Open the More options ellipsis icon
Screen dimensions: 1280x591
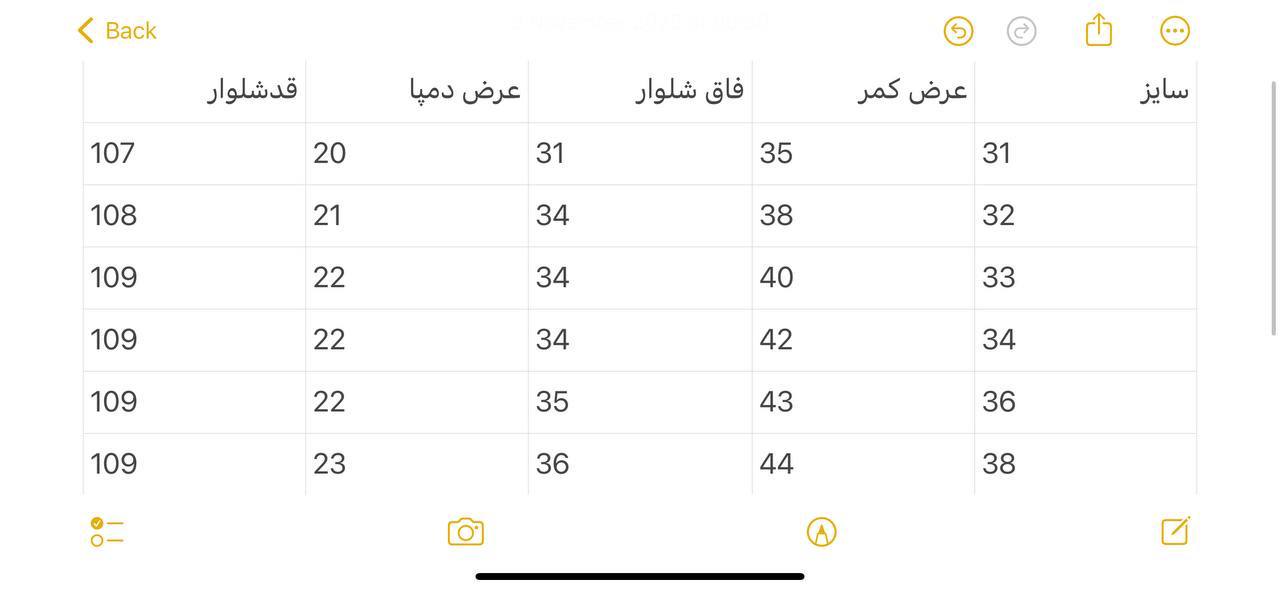point(1173,29)
